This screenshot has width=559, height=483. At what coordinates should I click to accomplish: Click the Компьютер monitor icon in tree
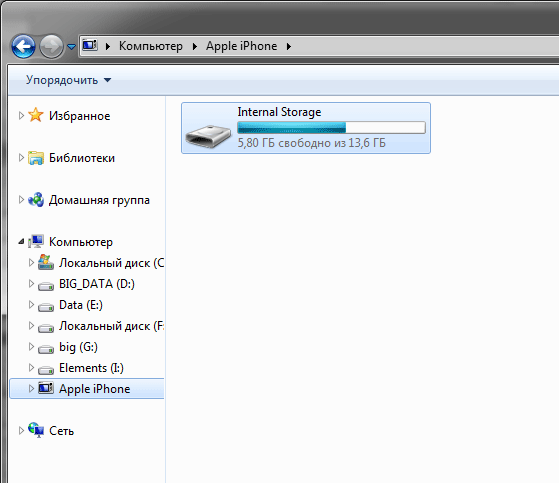(x=36, y=241)
